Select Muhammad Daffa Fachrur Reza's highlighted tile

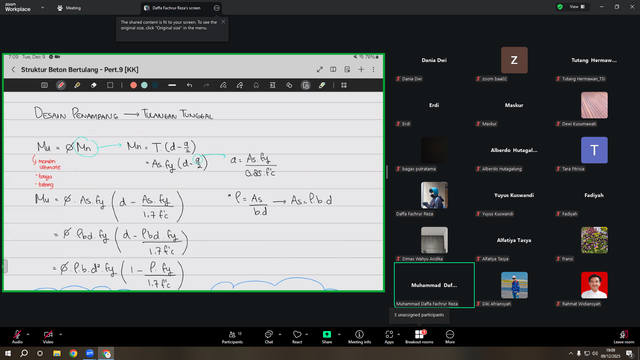pos(434,285)
